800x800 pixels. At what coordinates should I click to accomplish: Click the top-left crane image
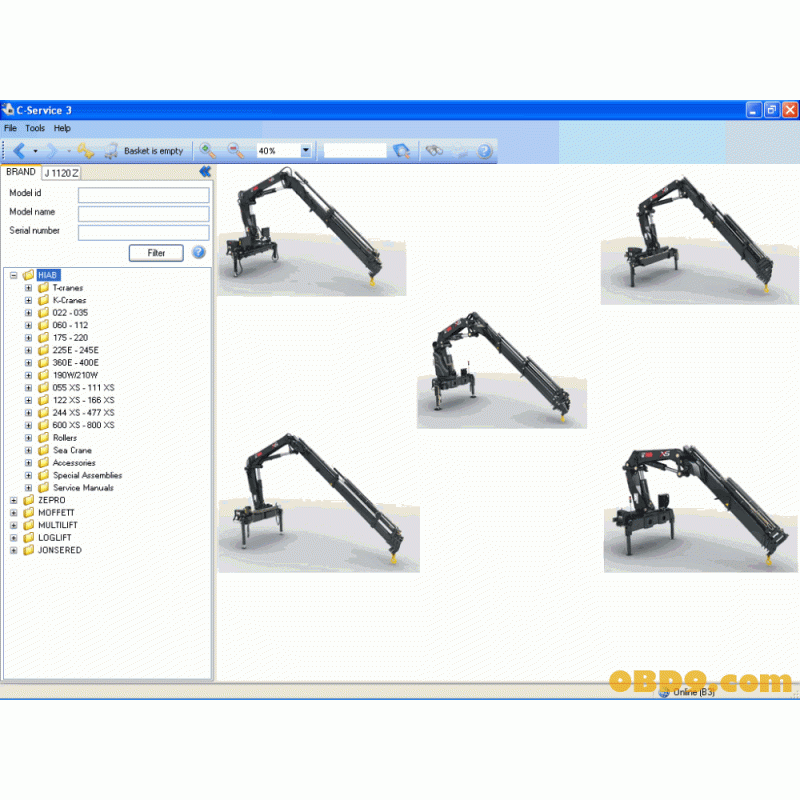(x=312, y=232)
